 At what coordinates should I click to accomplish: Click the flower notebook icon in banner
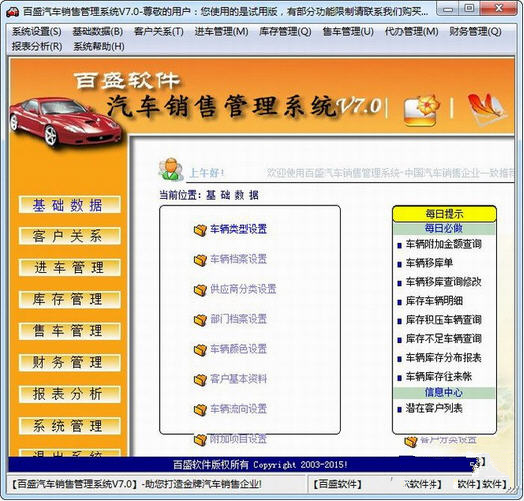pyautogui.click(x=422, y=110)
